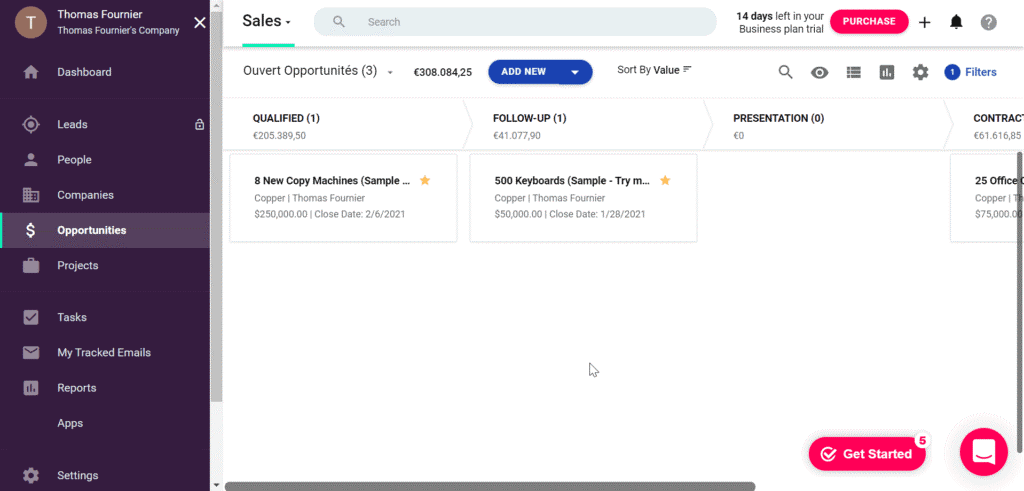Image resolution: width=1024 pixels, height=491 pixels.
Task: Open the chat support bubble
Action: (984, 452)
